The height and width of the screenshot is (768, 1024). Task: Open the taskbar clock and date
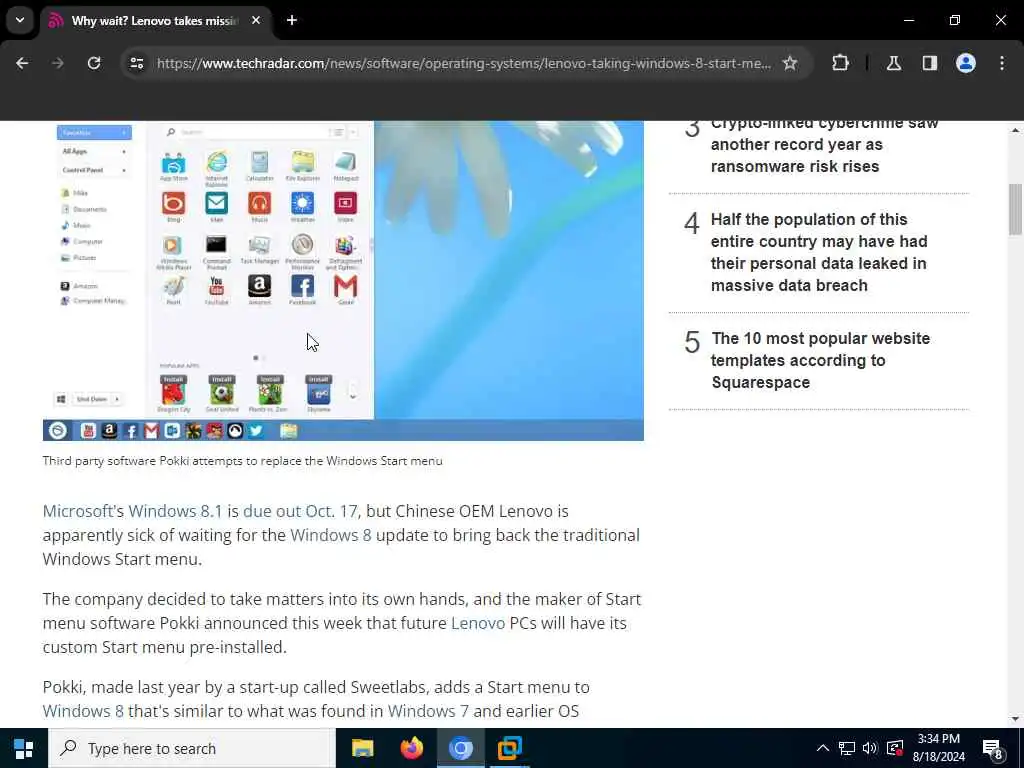[938, 748]
